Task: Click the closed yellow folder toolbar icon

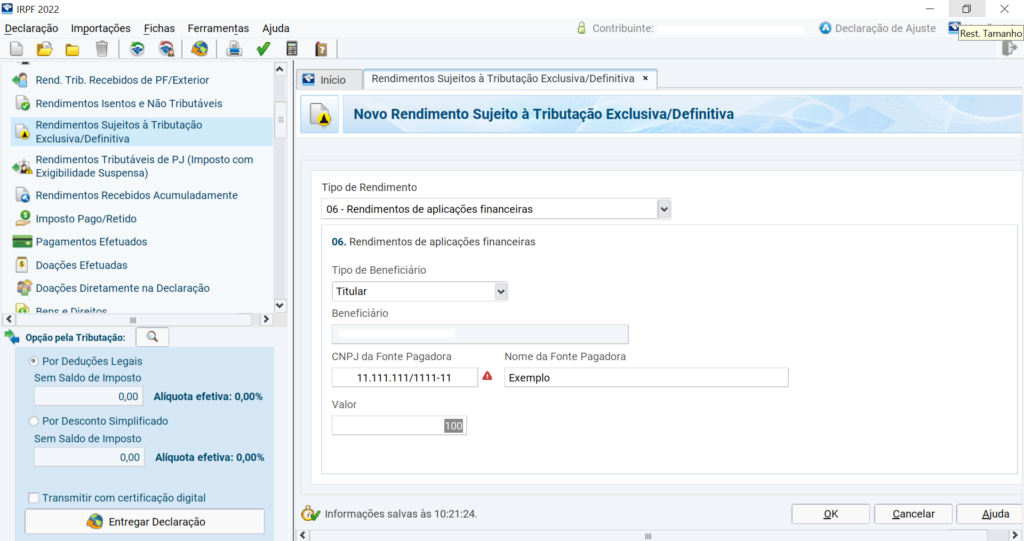Action: point(72,49)
